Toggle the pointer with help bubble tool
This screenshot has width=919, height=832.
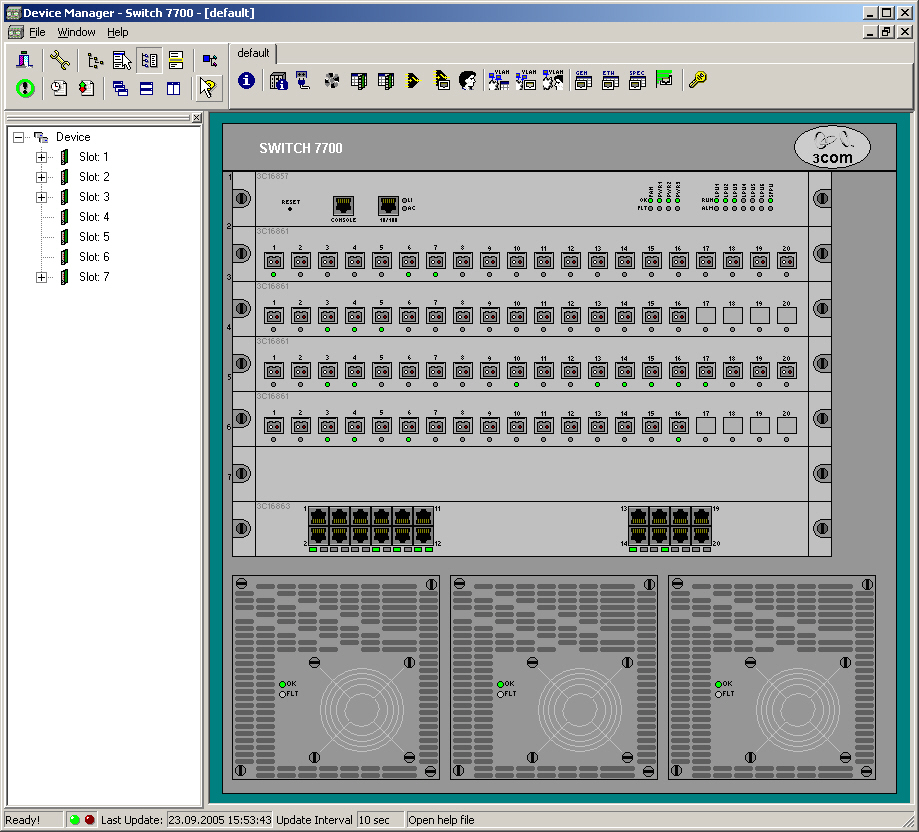(x=207, y=88)
